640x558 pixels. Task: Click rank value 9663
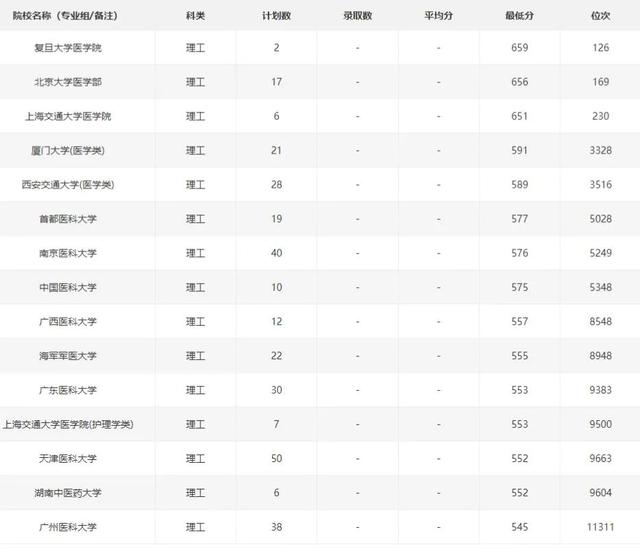pyautogui.click(x=600, y=459)
